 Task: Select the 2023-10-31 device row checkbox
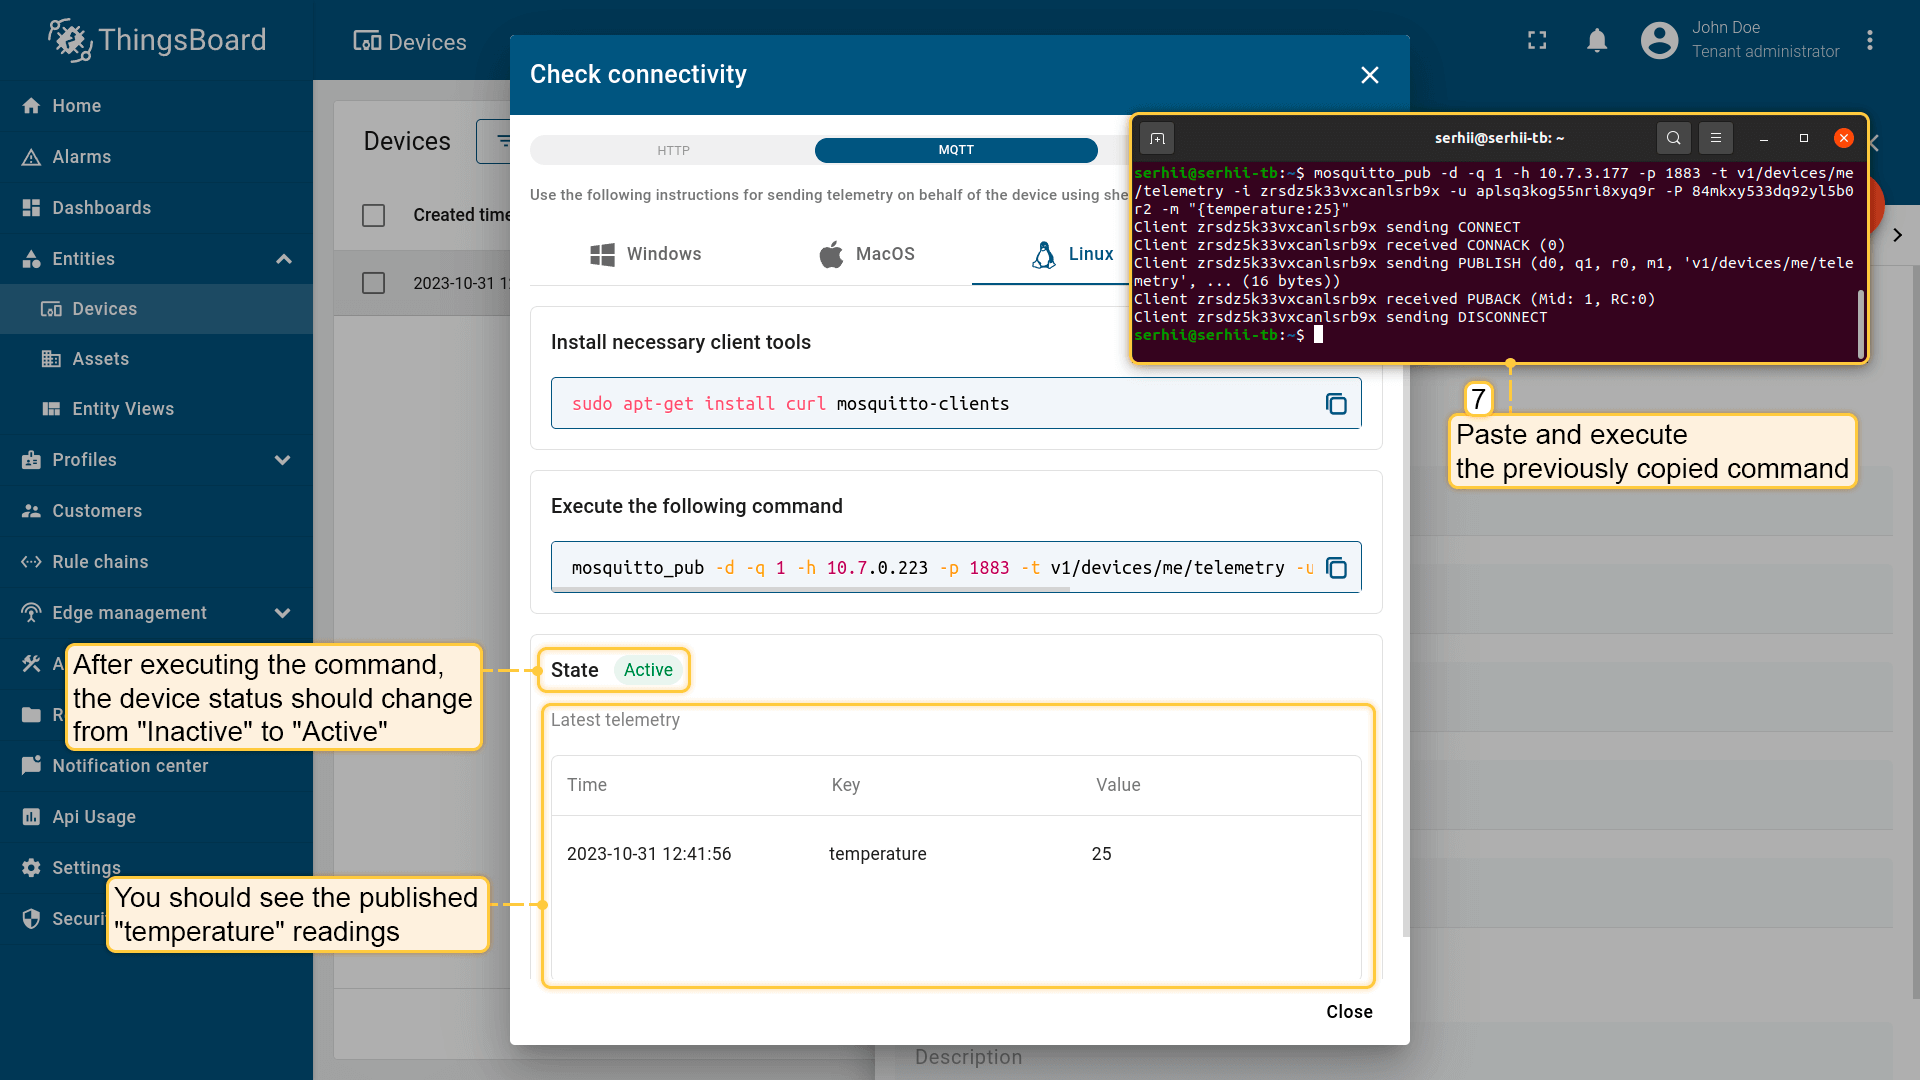pos(373,283)
